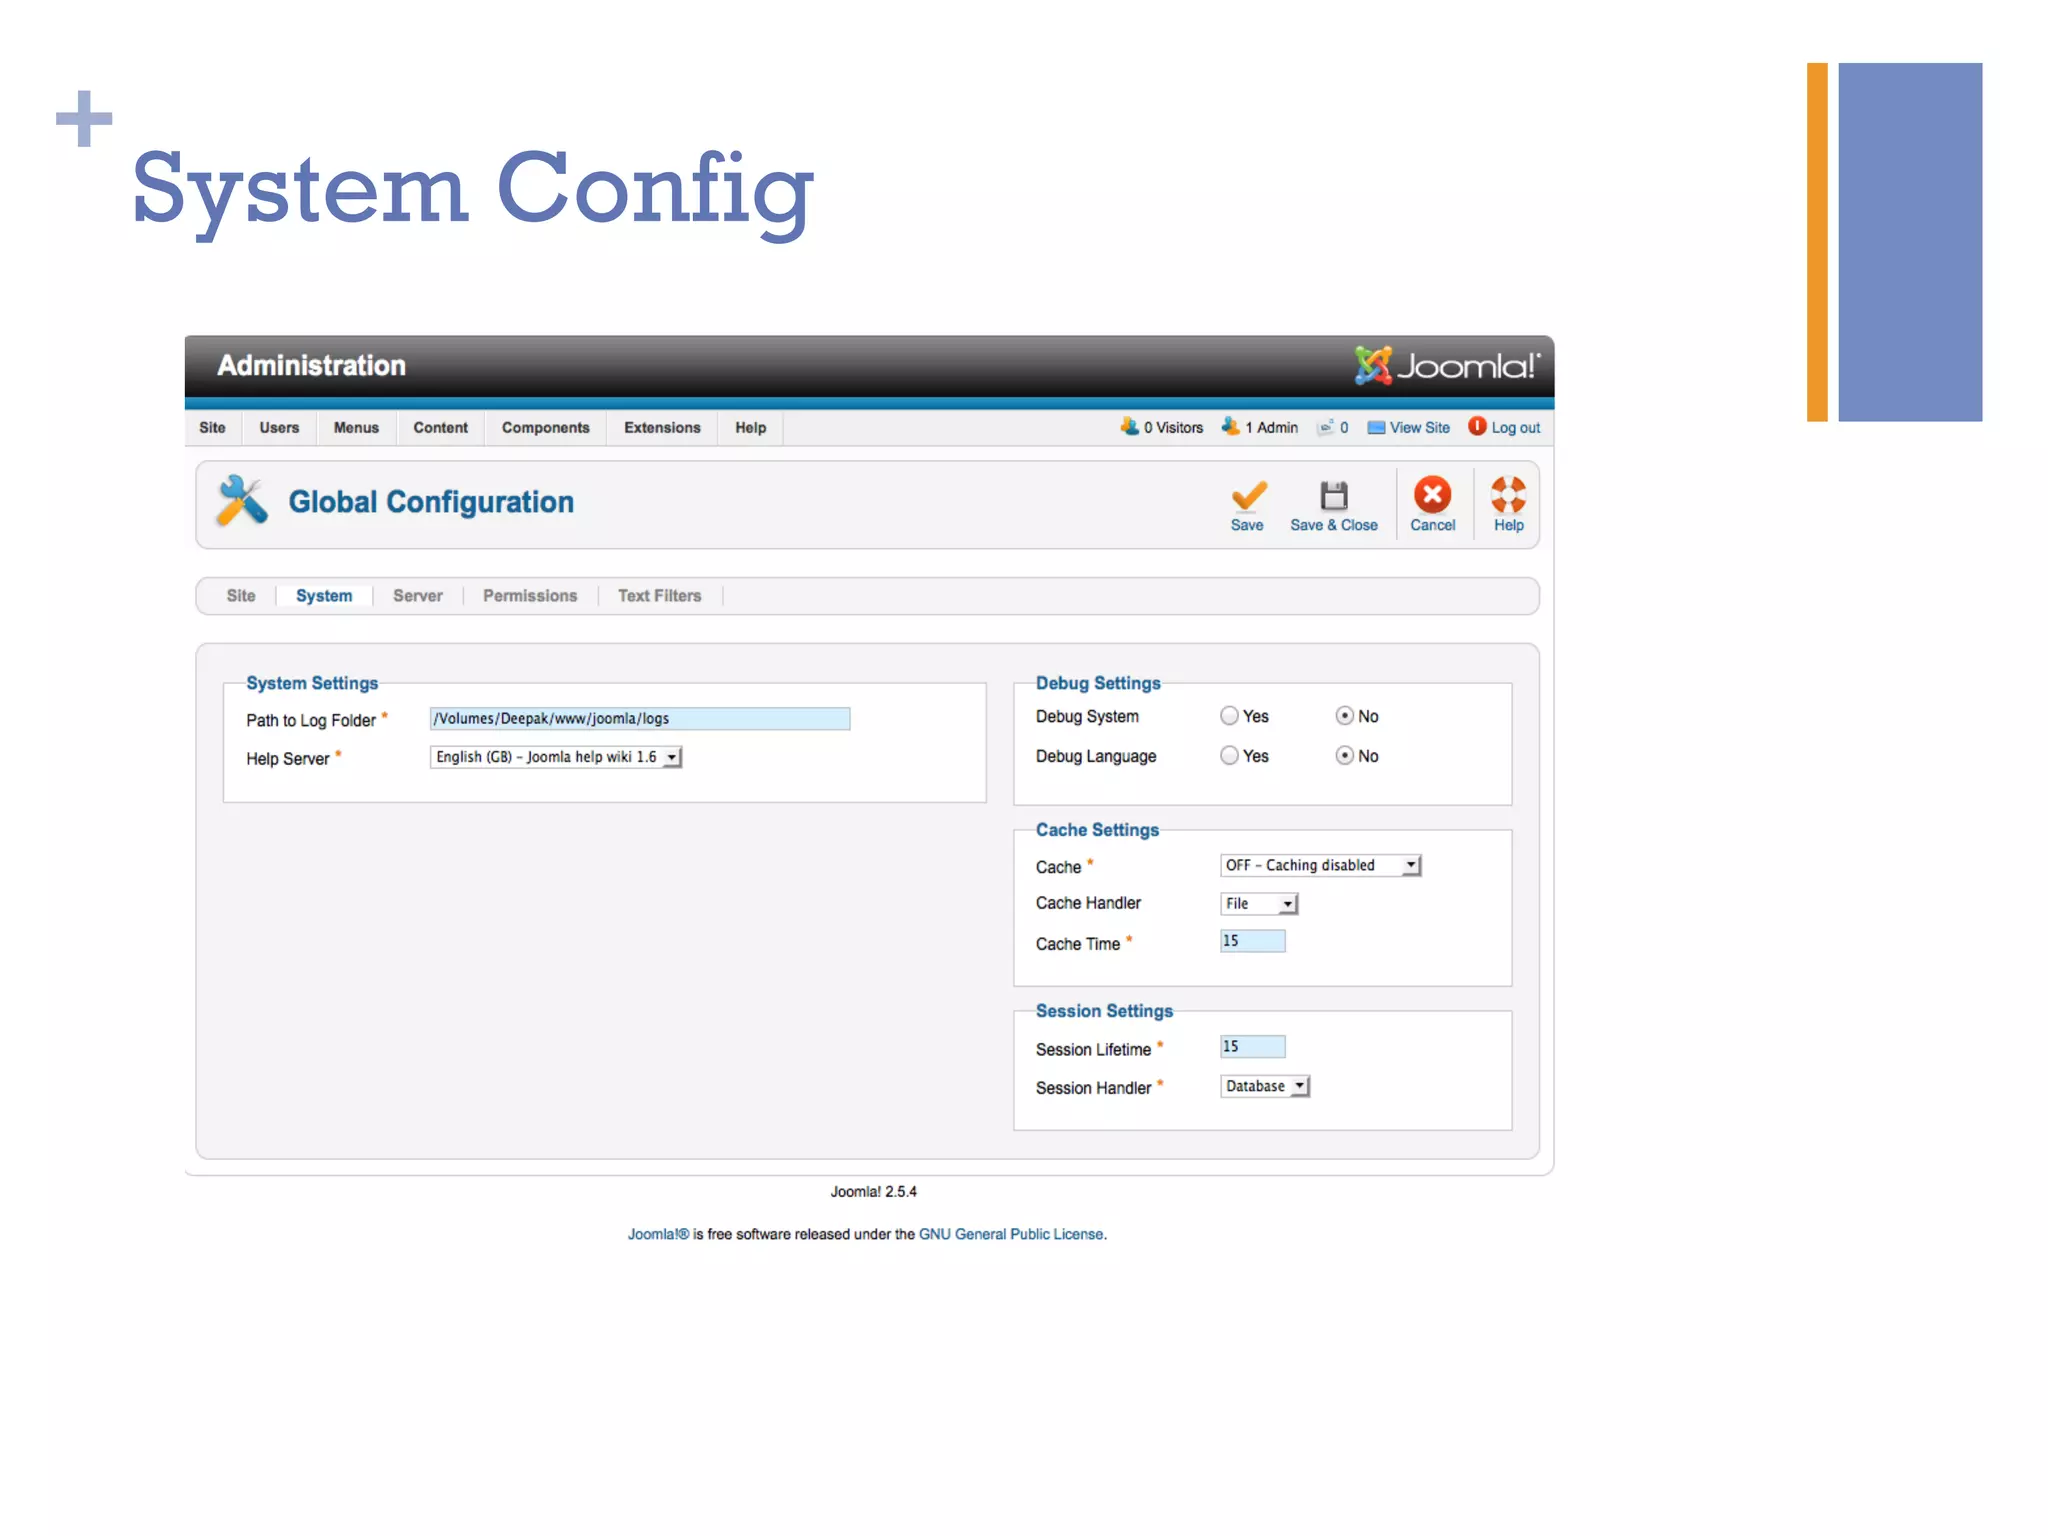Open the Cache dropdown showing OFF
This screenshot has height=1536, width=2048.
[1320, 865]
